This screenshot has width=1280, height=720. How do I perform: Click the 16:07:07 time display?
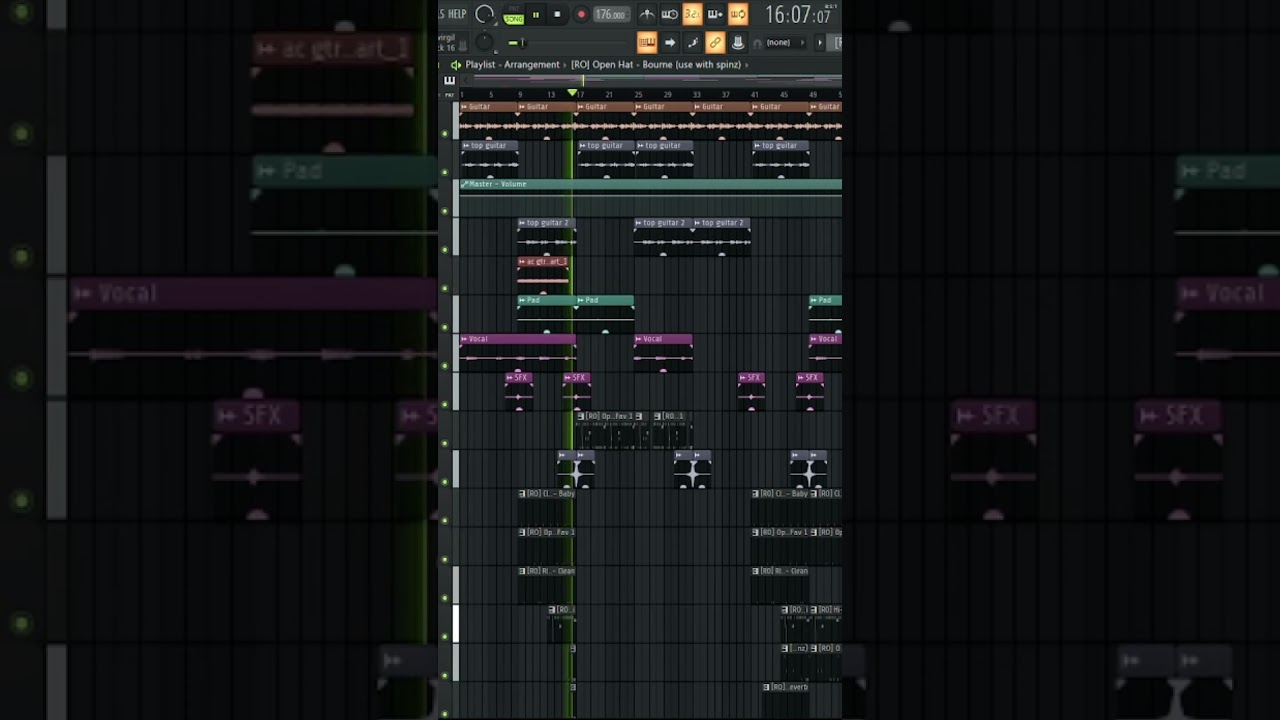(x=798, y=15)
